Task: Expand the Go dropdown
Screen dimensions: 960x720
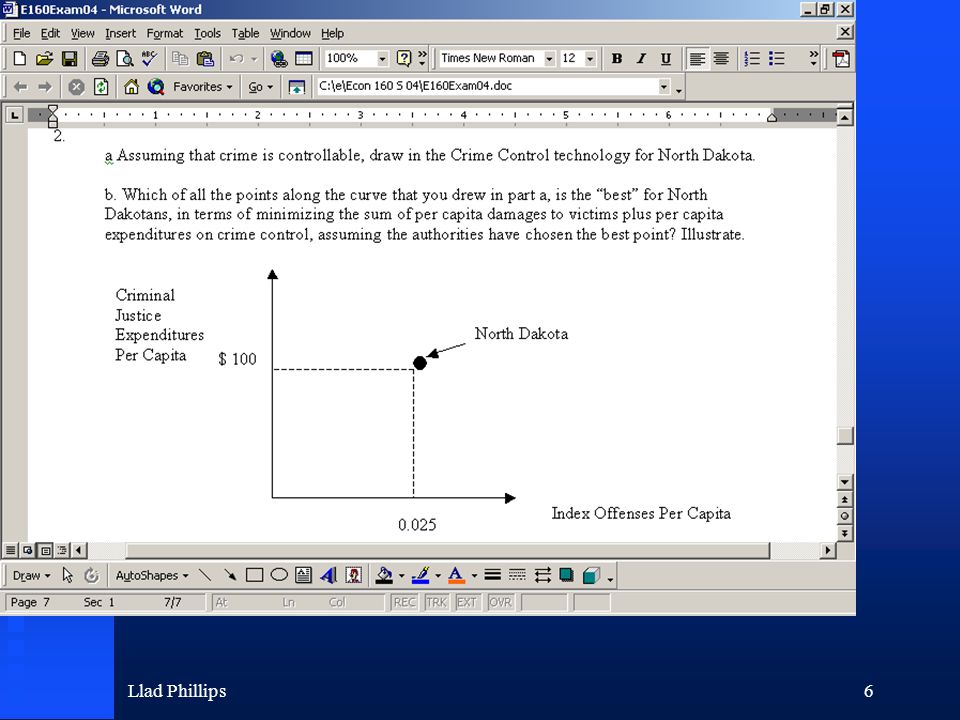Action: click(x=260, y=87)
